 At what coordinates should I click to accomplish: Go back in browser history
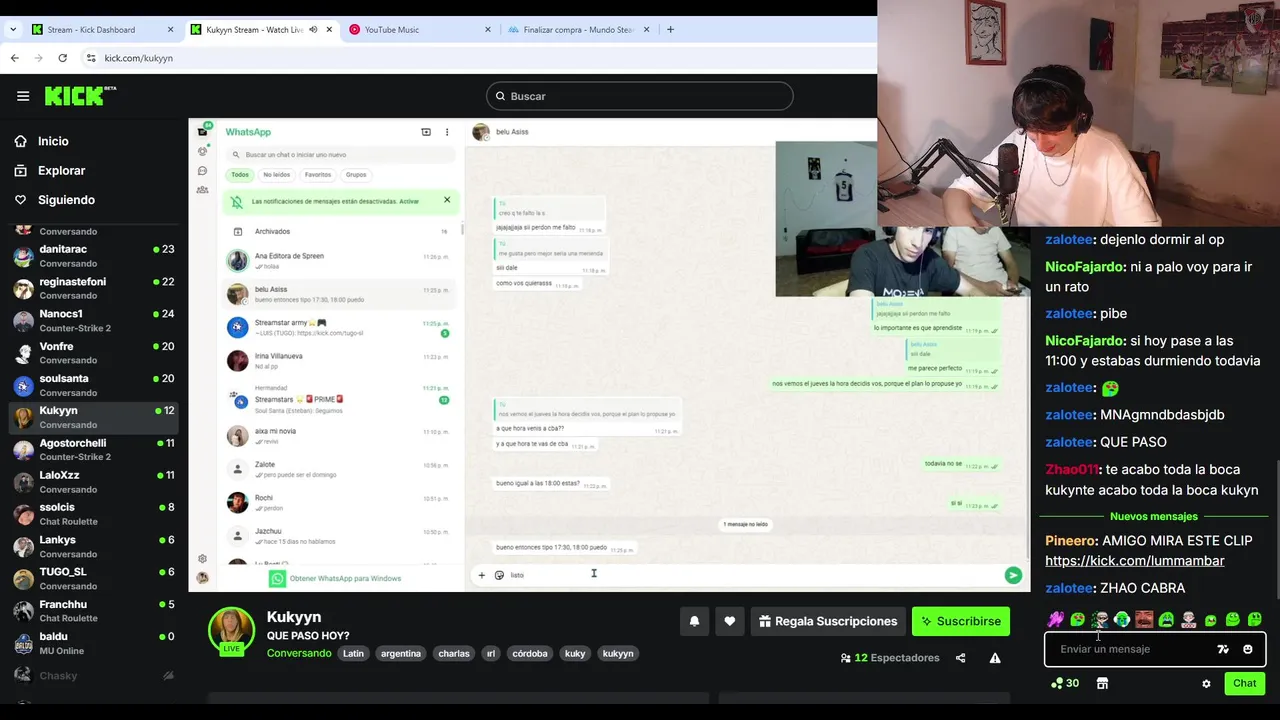click(14, 58)
